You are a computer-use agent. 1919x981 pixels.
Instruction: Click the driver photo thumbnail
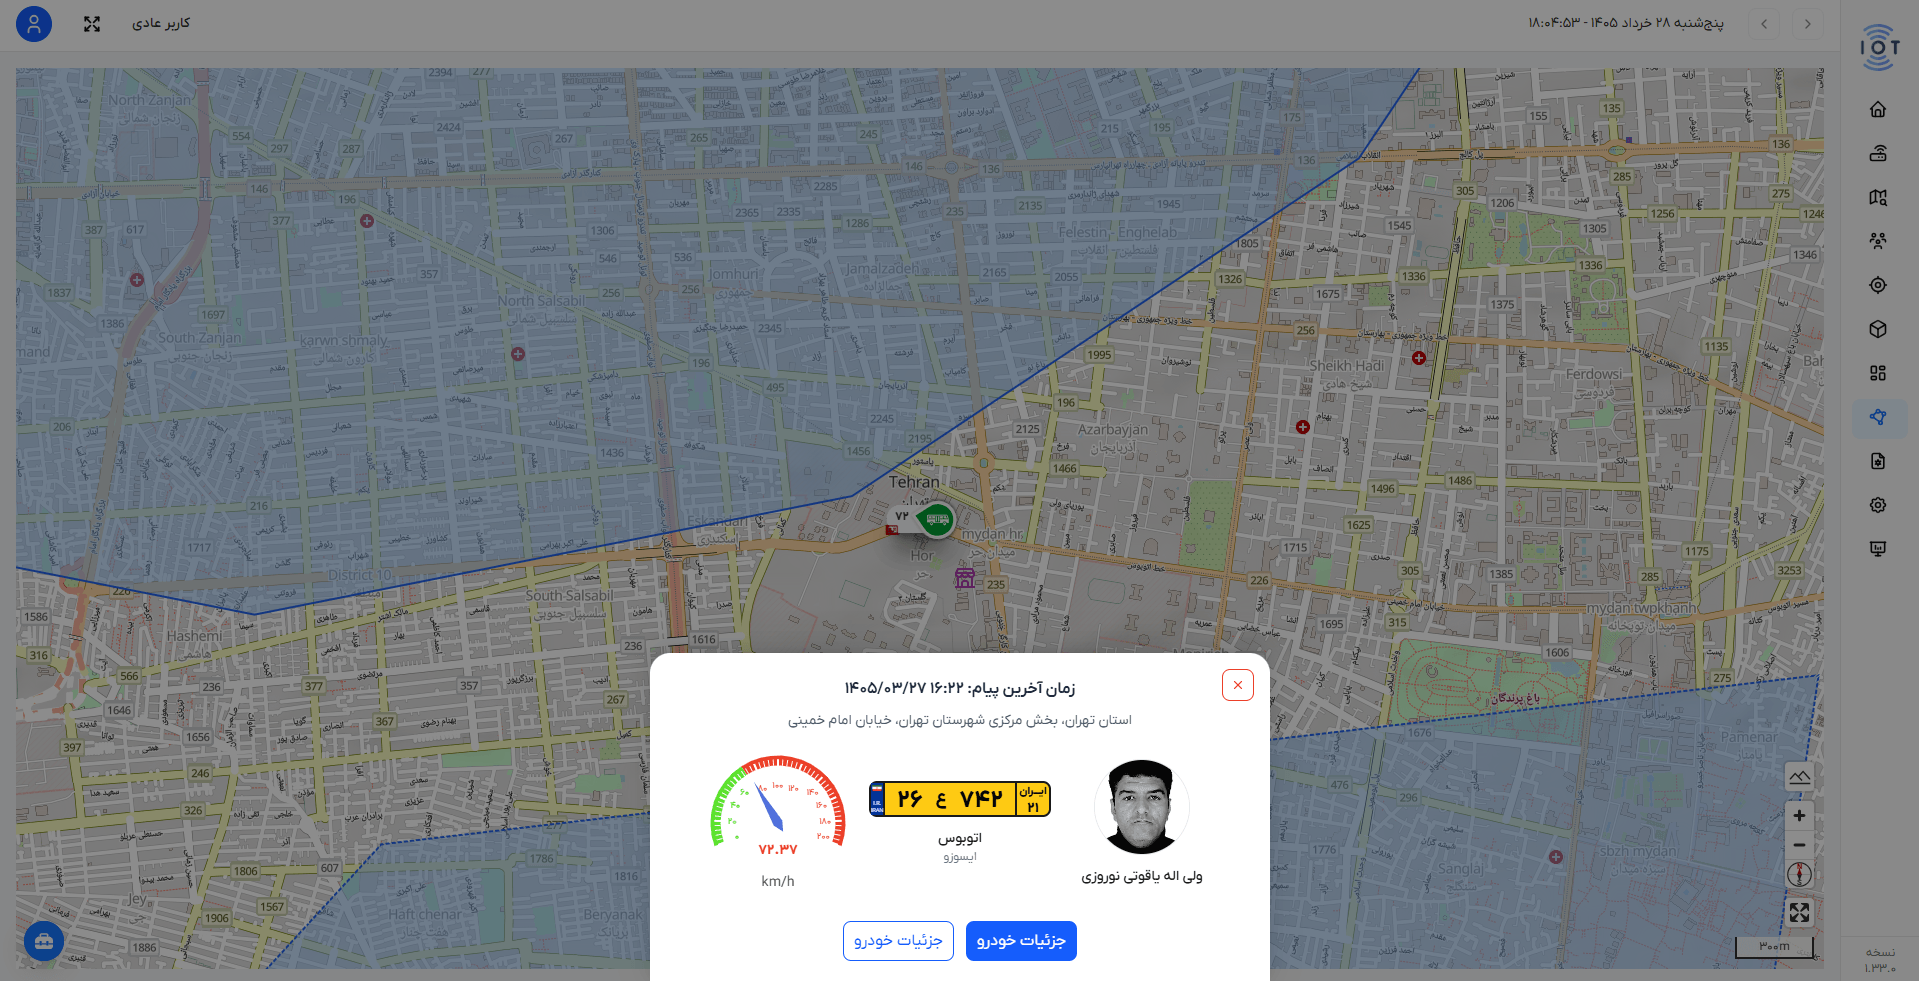point(1142,807)
